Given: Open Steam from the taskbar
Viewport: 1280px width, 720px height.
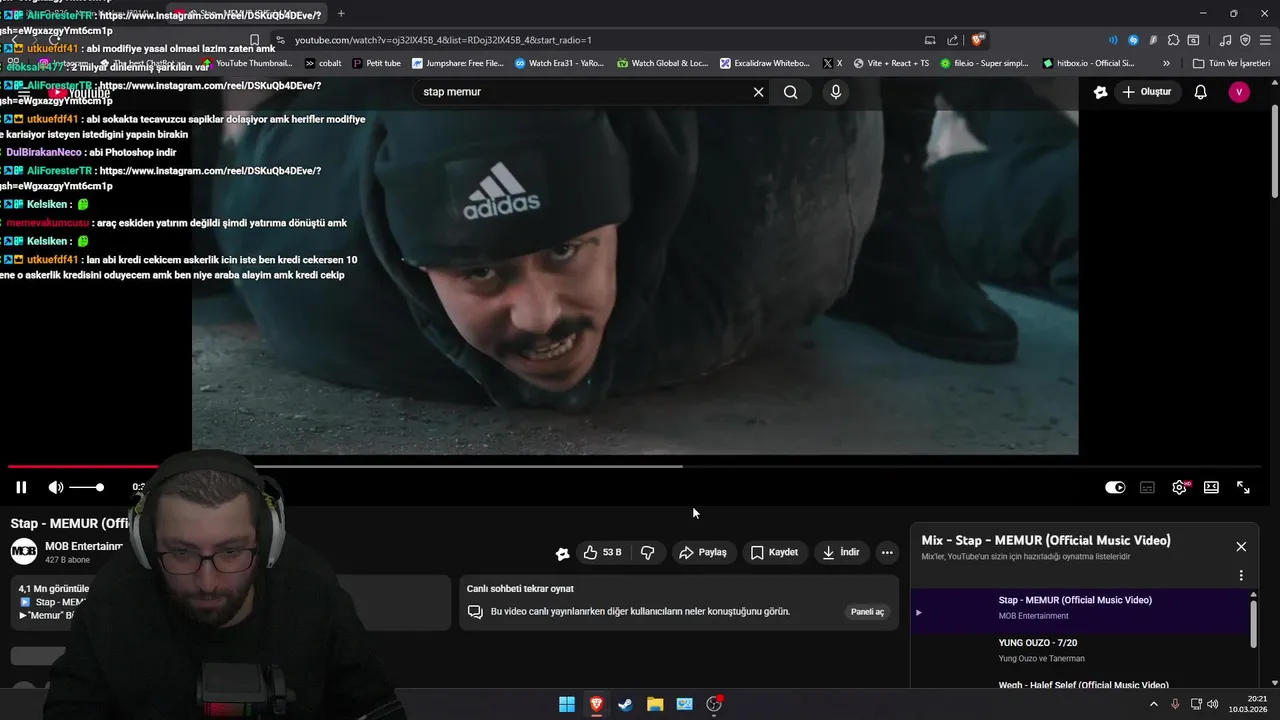Looking at the screenshot, I should [x=625, y=704].
